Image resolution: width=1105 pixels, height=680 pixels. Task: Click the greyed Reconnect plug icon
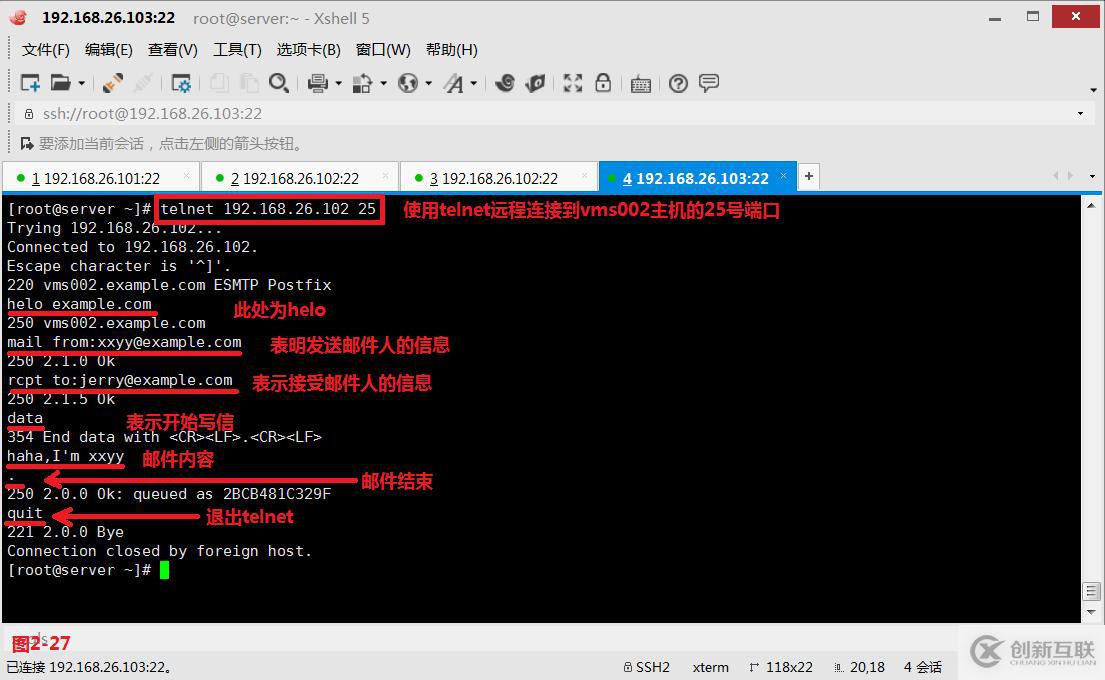(143, 83)
